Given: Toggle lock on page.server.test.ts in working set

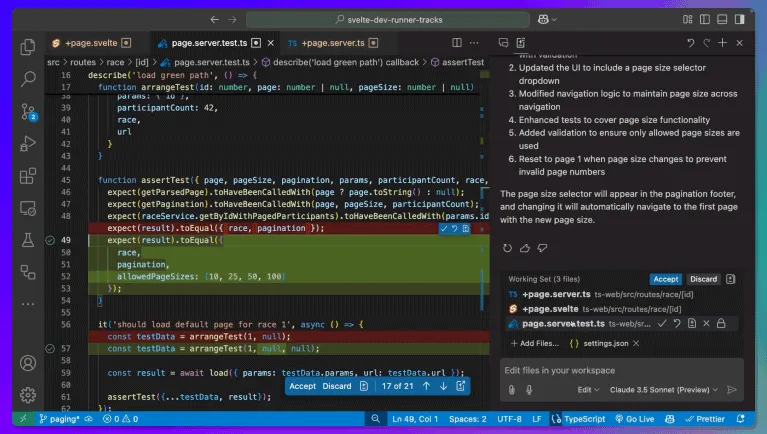Looking at the screenshot, I should coord(721,323).
